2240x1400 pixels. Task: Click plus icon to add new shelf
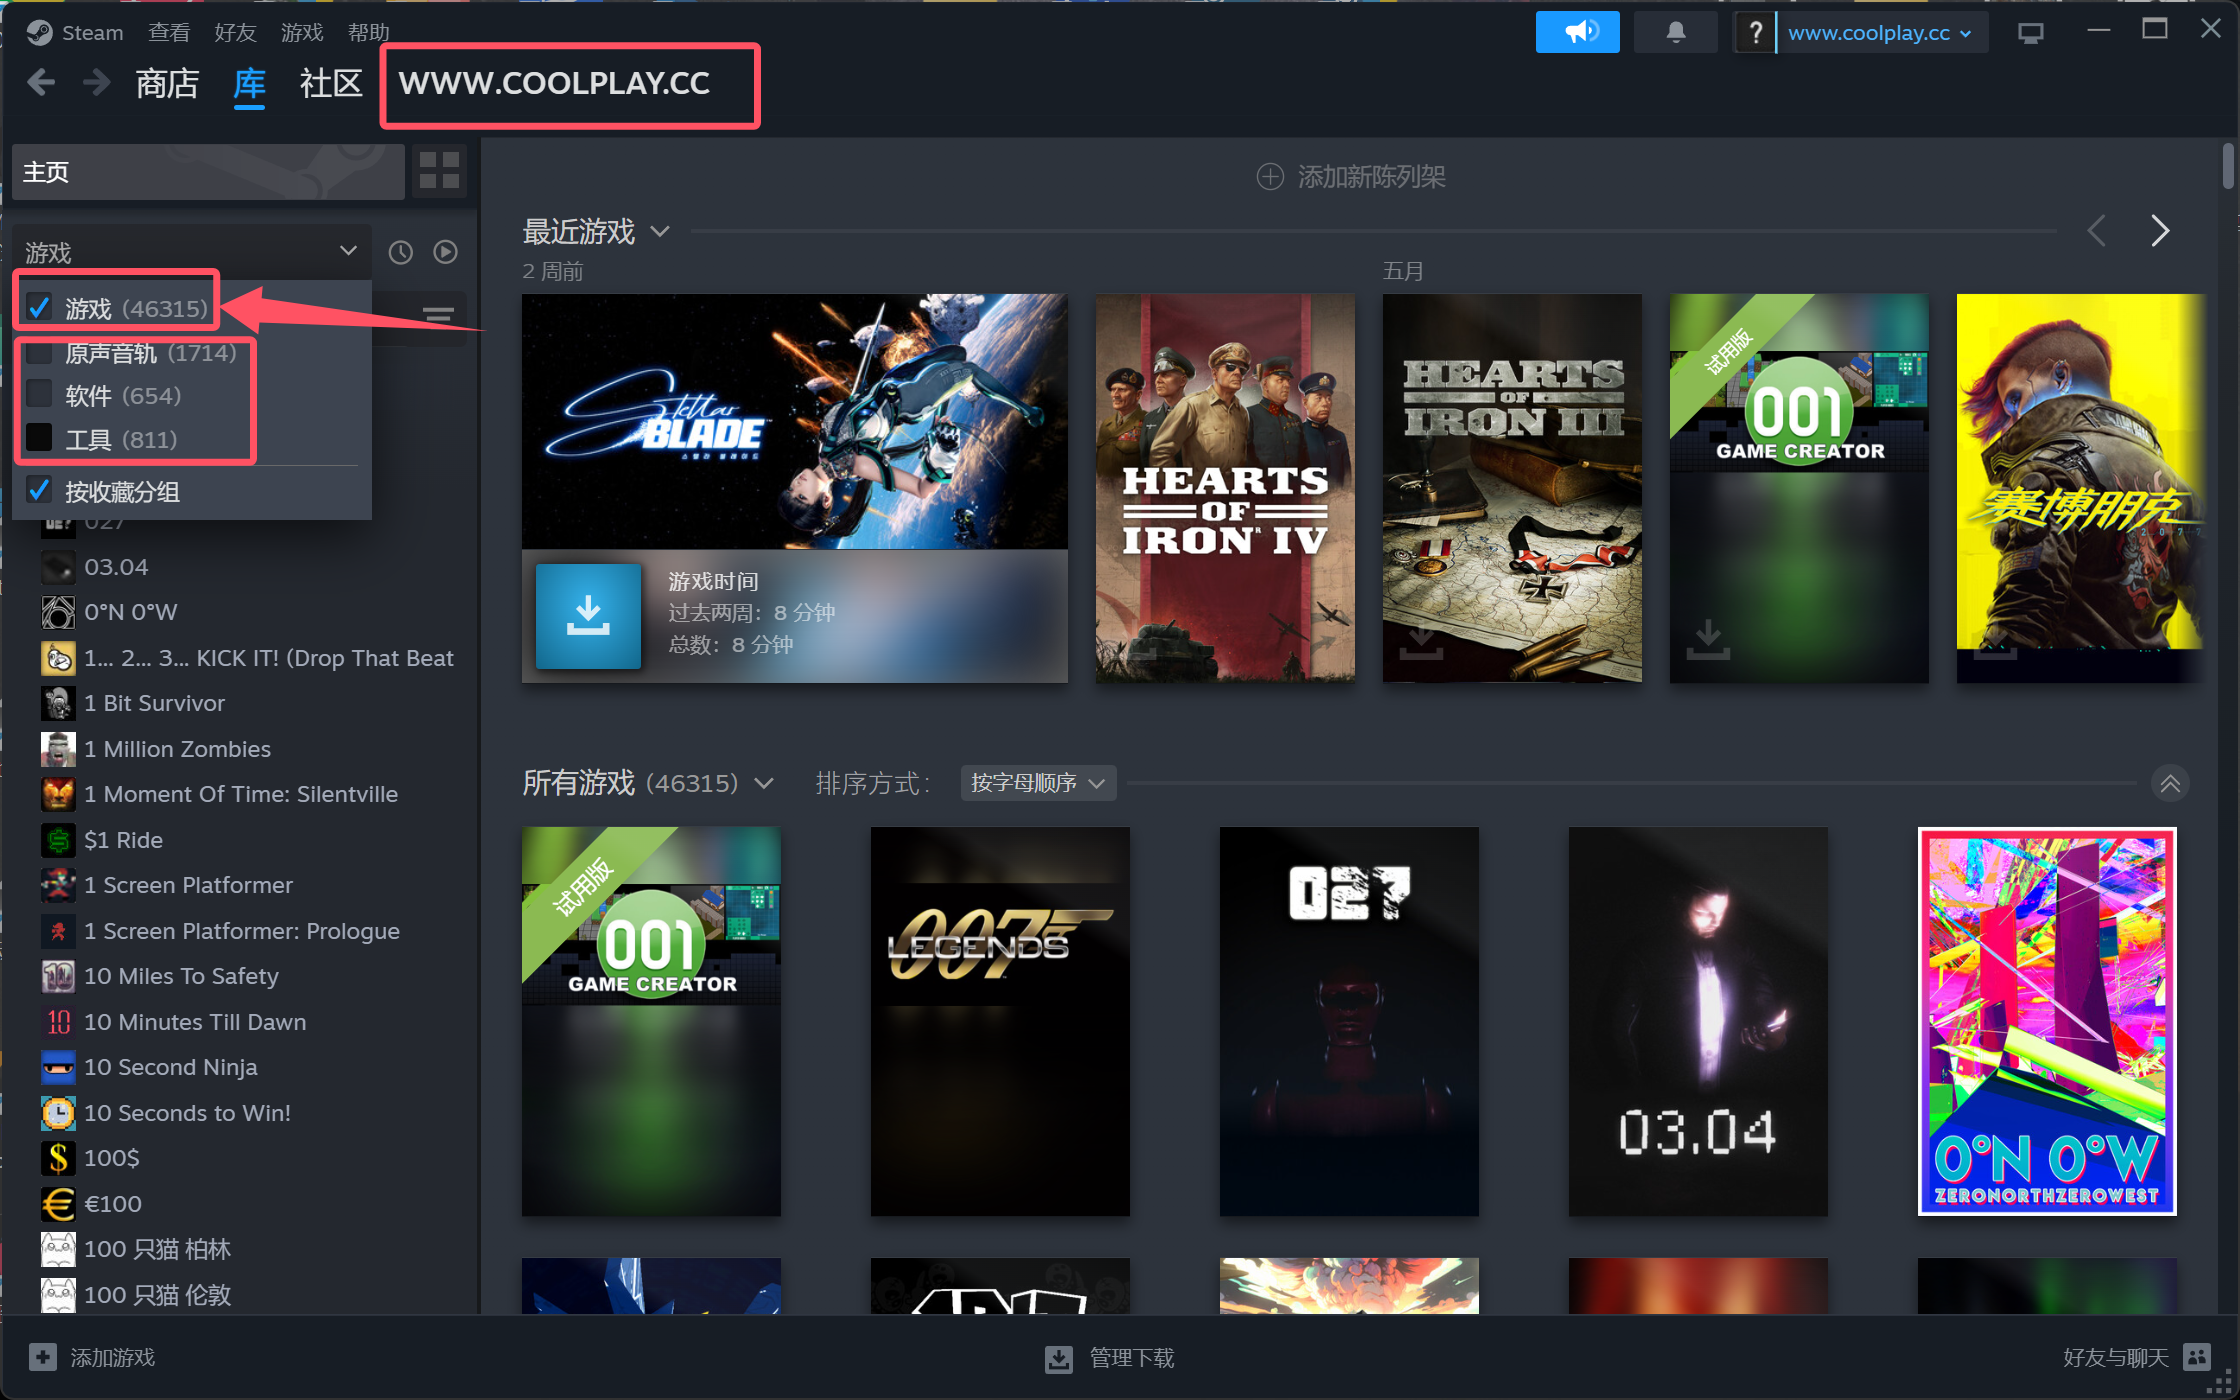coord(1269,177)
